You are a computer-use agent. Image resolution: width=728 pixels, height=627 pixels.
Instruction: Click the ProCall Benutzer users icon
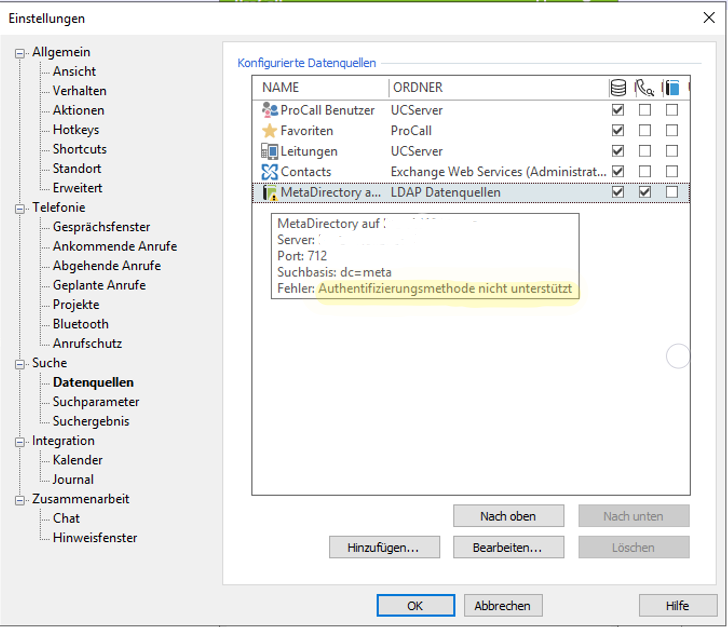point(269,110)
